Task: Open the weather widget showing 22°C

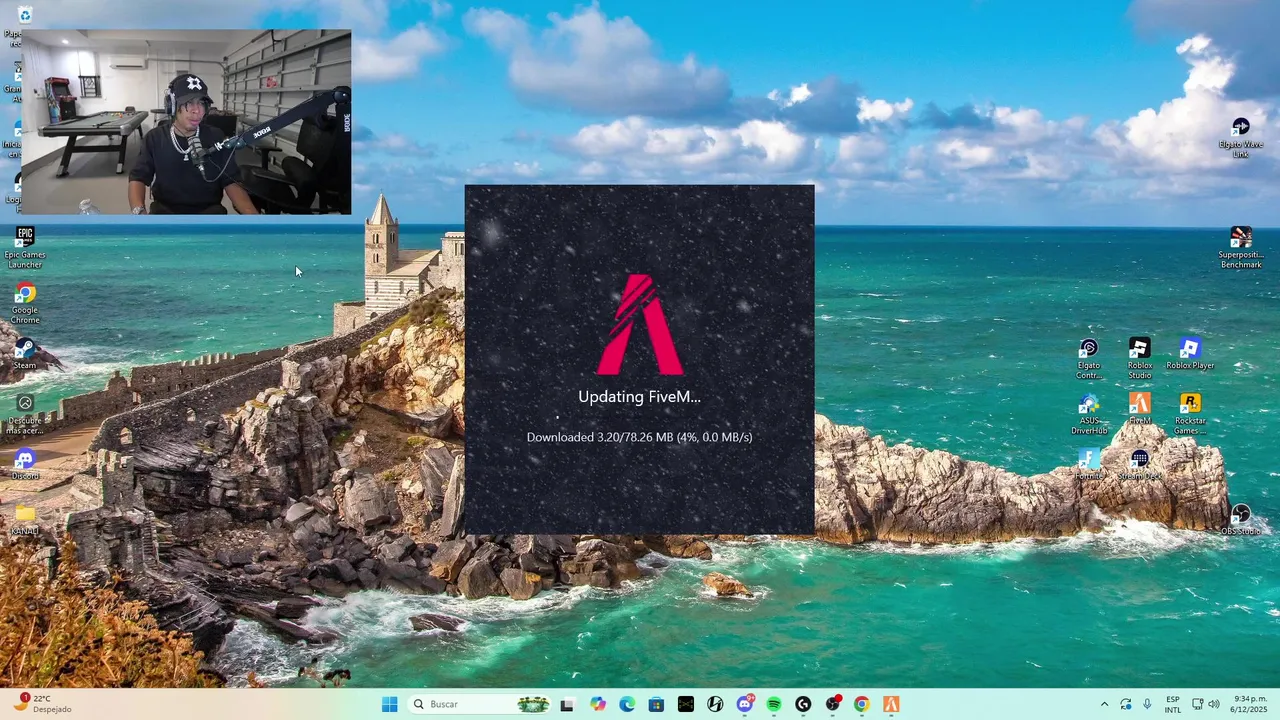Action: (42, 704)
